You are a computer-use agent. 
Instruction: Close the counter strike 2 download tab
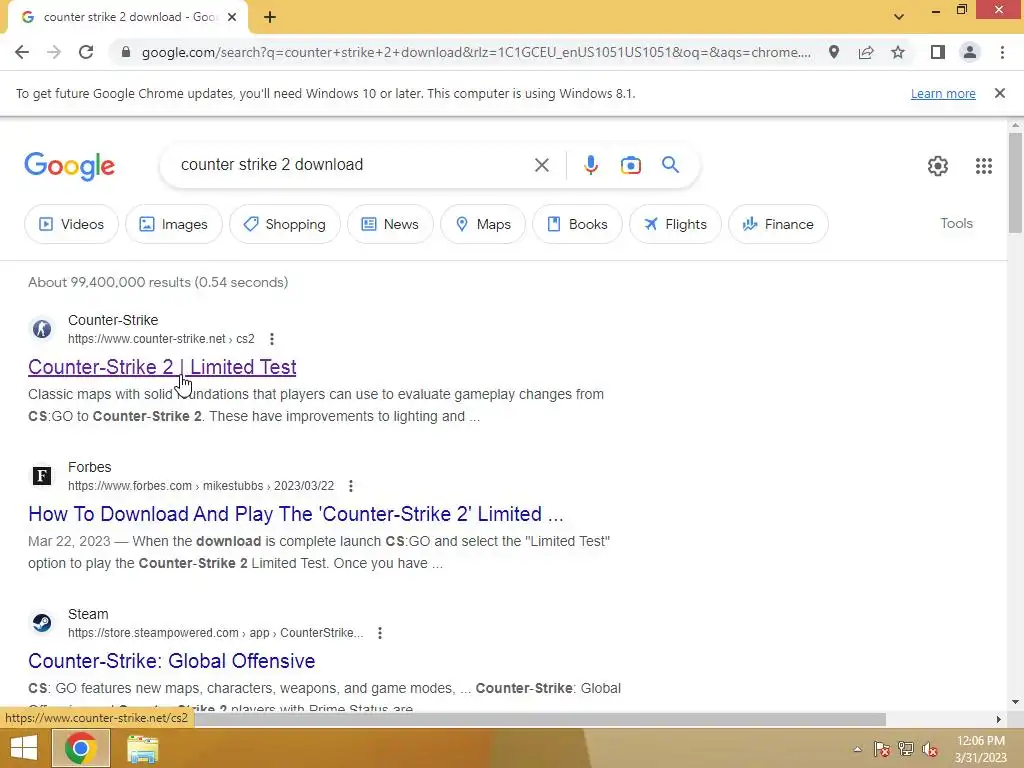click(232, 17)
